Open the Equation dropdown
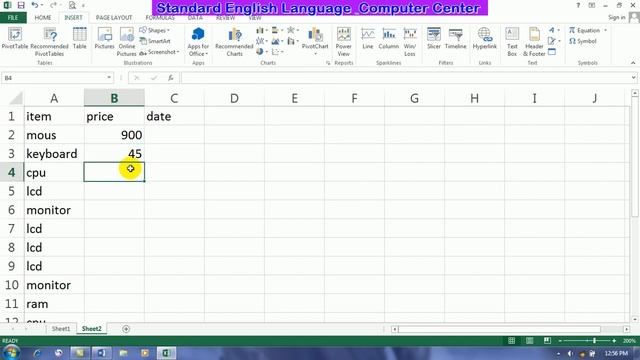Image resolution: width=640 pixels, height=360 pixels. pos(587,30)
